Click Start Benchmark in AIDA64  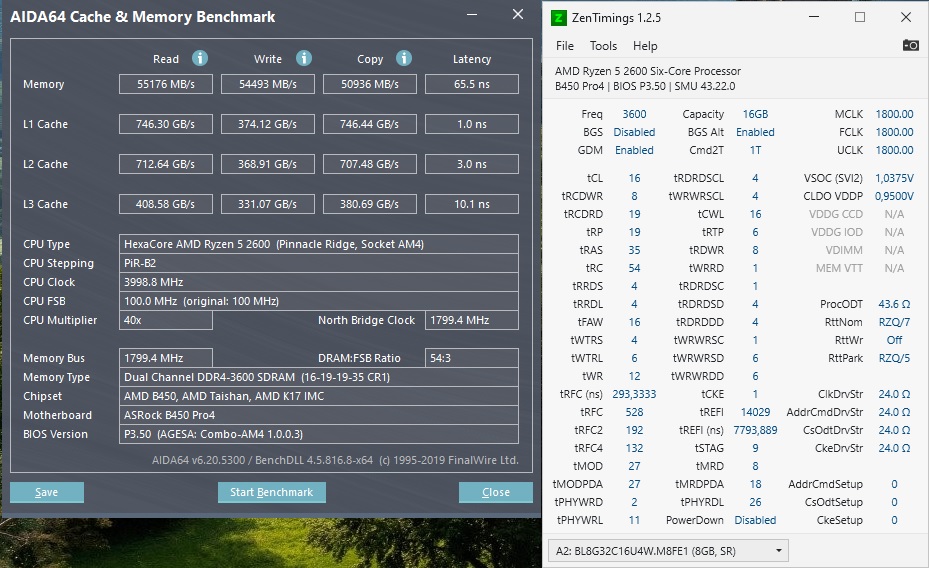[271, 492]
